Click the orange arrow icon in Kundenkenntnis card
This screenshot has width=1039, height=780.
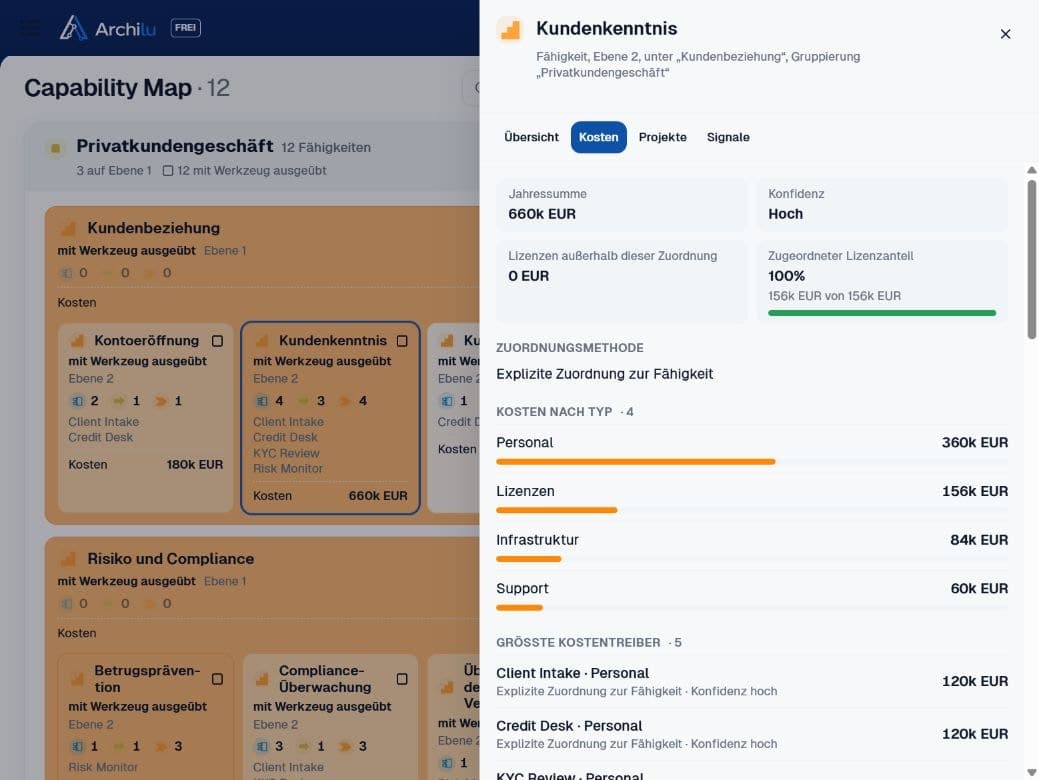(x=345, y=401)
